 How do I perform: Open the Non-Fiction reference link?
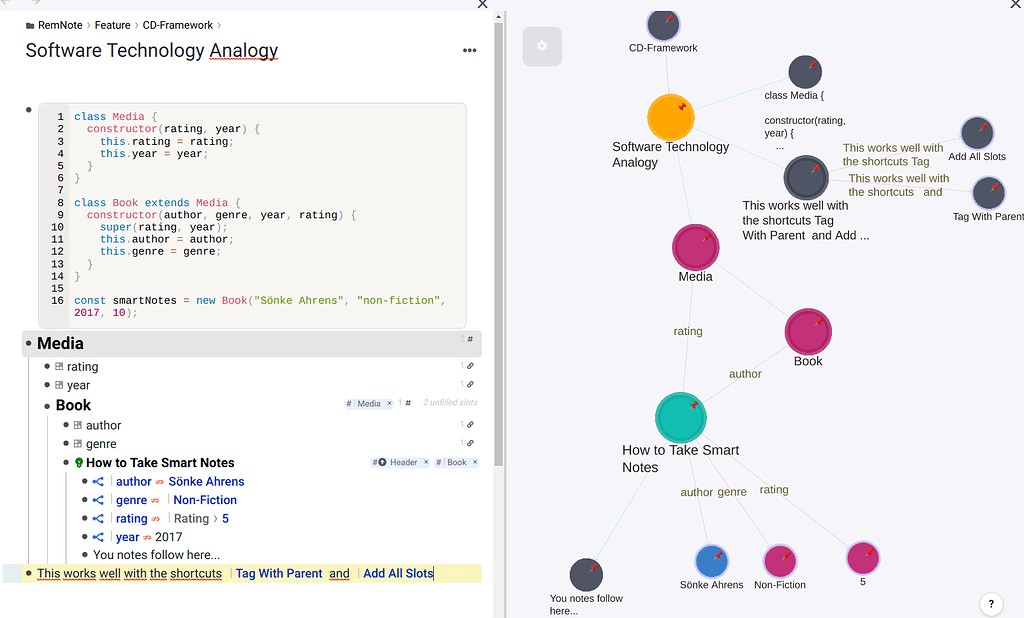point(205,500)
